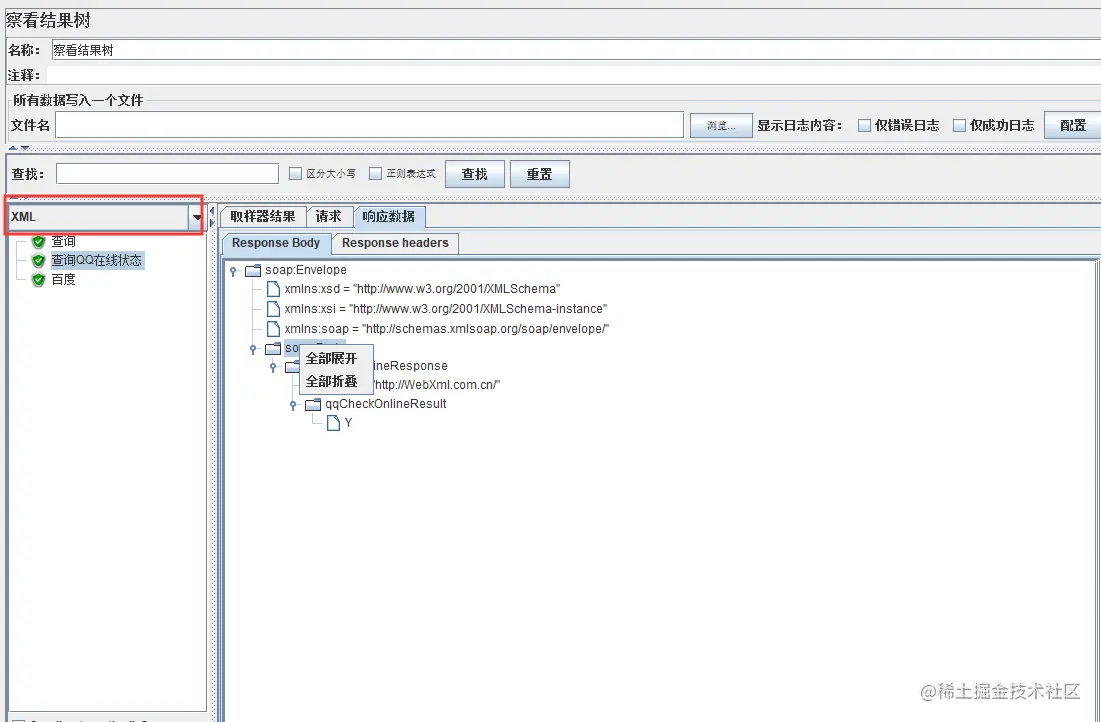Focus the 文件名 input field

pyautogui.click(x=369, y=125)
